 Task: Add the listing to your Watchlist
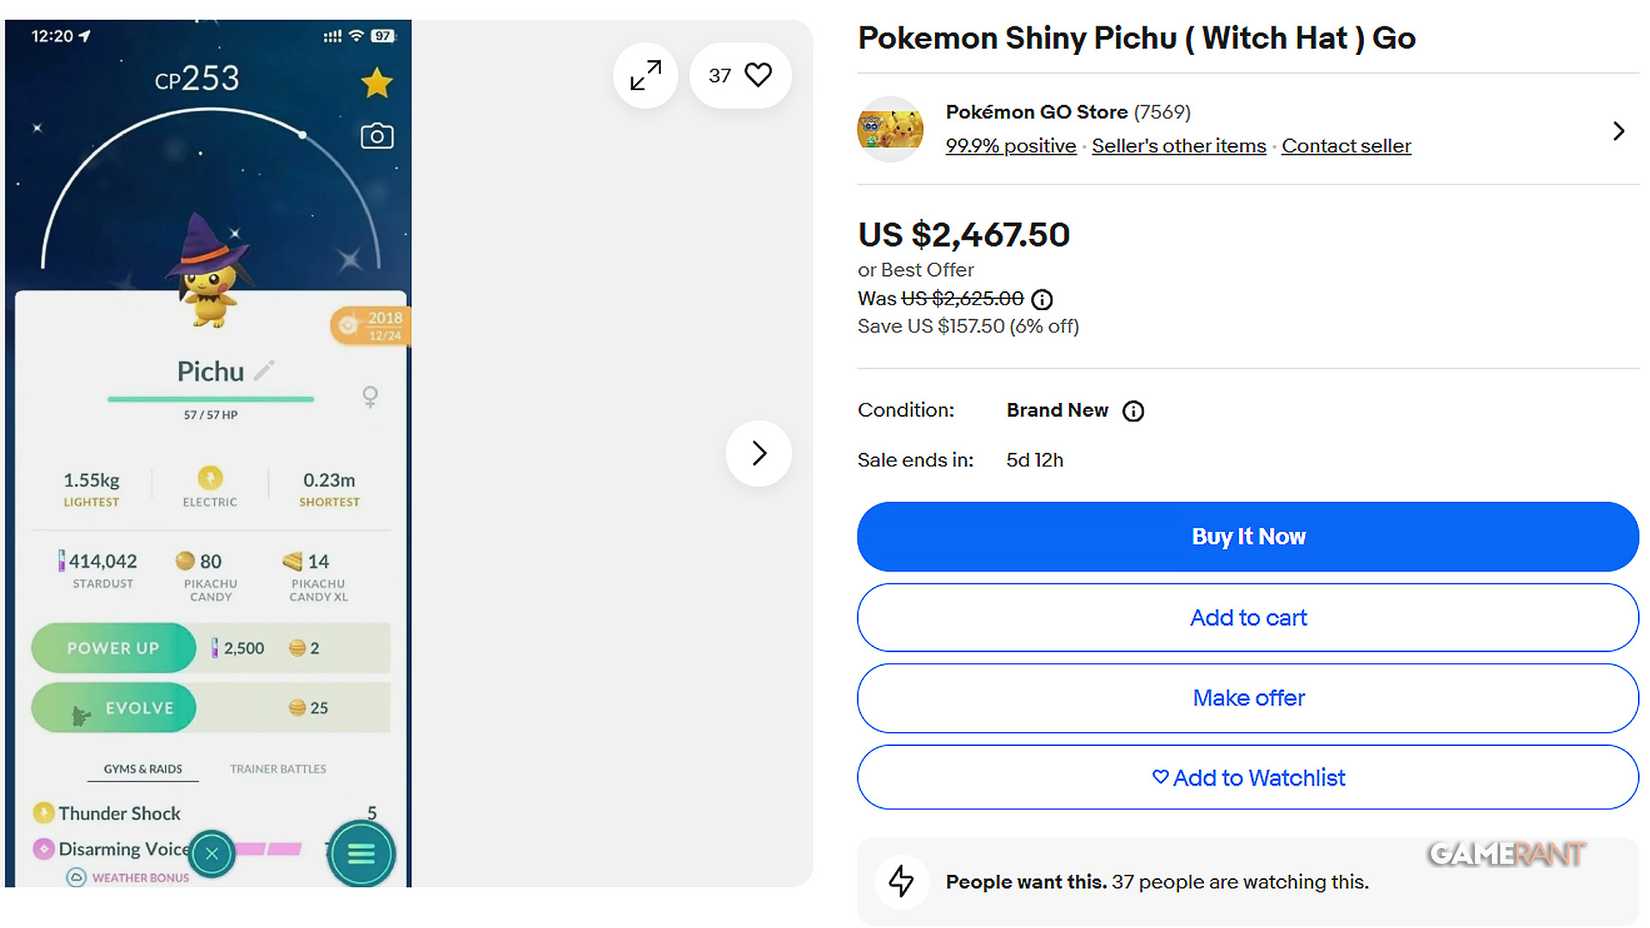pos(1248,777)
